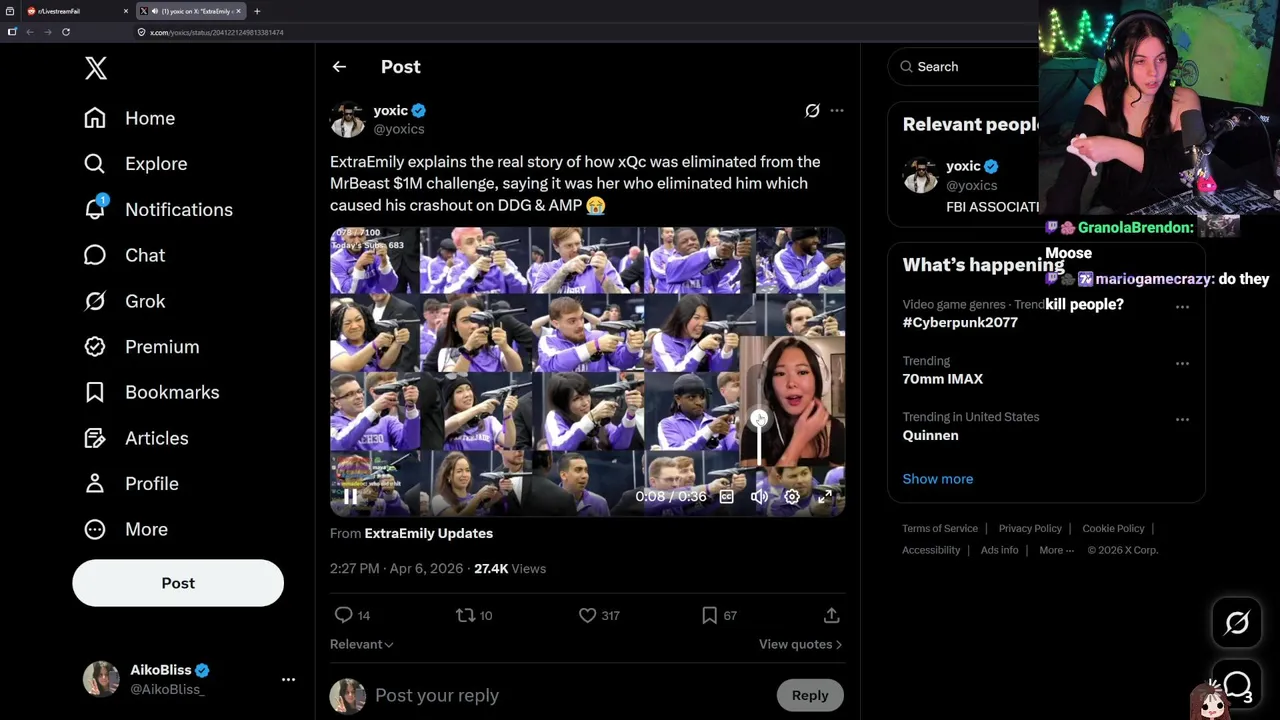Toggle closed captions on video
Image resolution: width=1280 pixels, height=720 pixels.
coord(727,496)
